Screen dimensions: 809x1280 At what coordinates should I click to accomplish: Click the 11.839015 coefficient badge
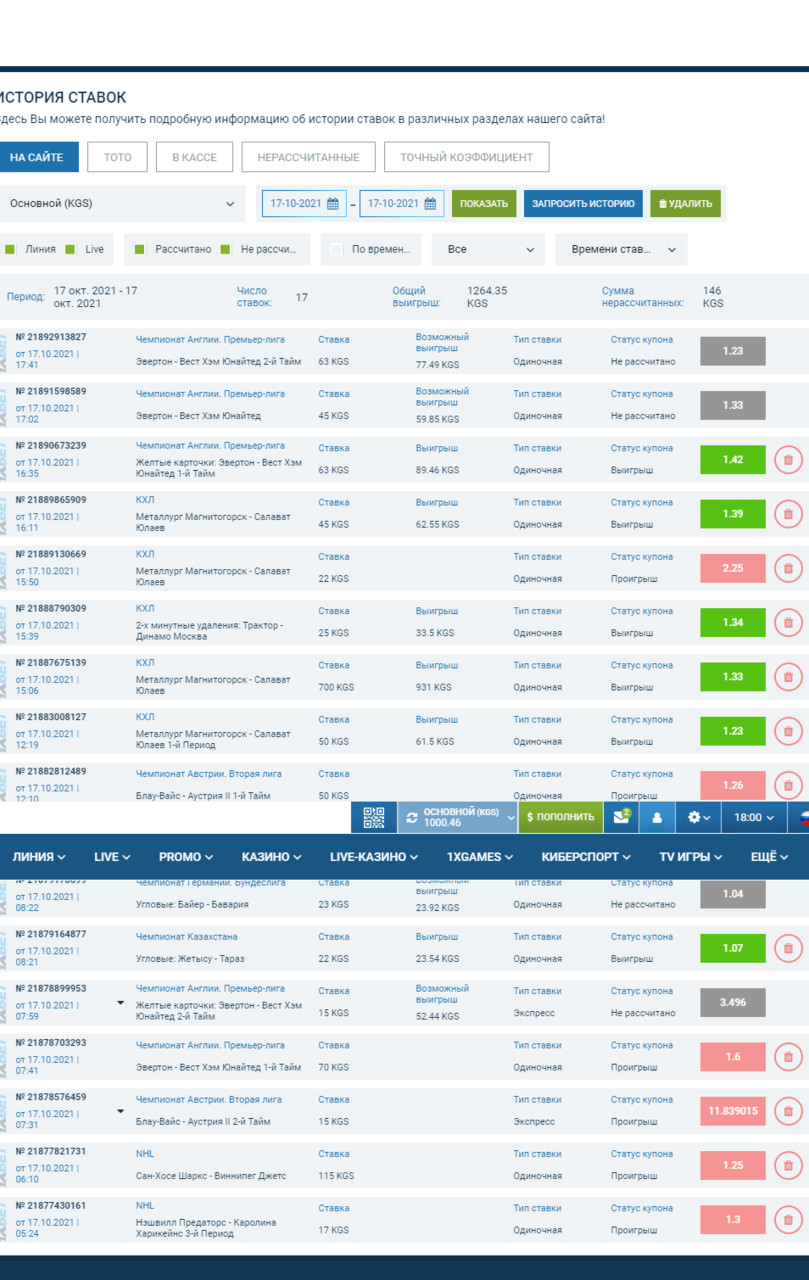(x=733, y=1111)
